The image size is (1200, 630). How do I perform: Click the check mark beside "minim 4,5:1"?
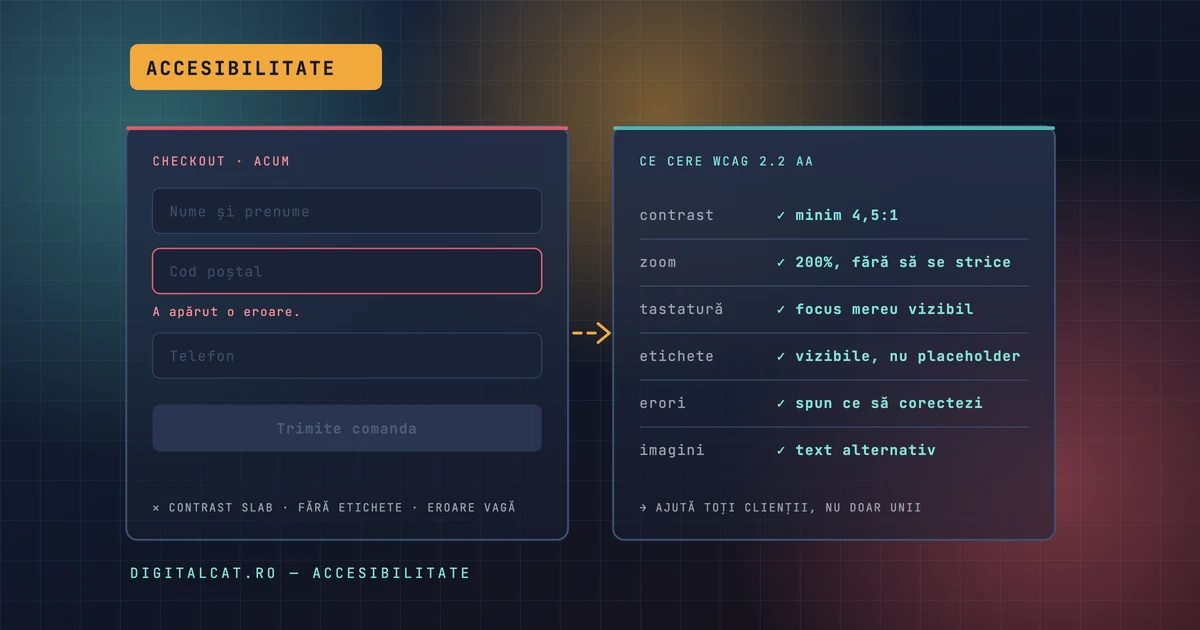[781, 215]
